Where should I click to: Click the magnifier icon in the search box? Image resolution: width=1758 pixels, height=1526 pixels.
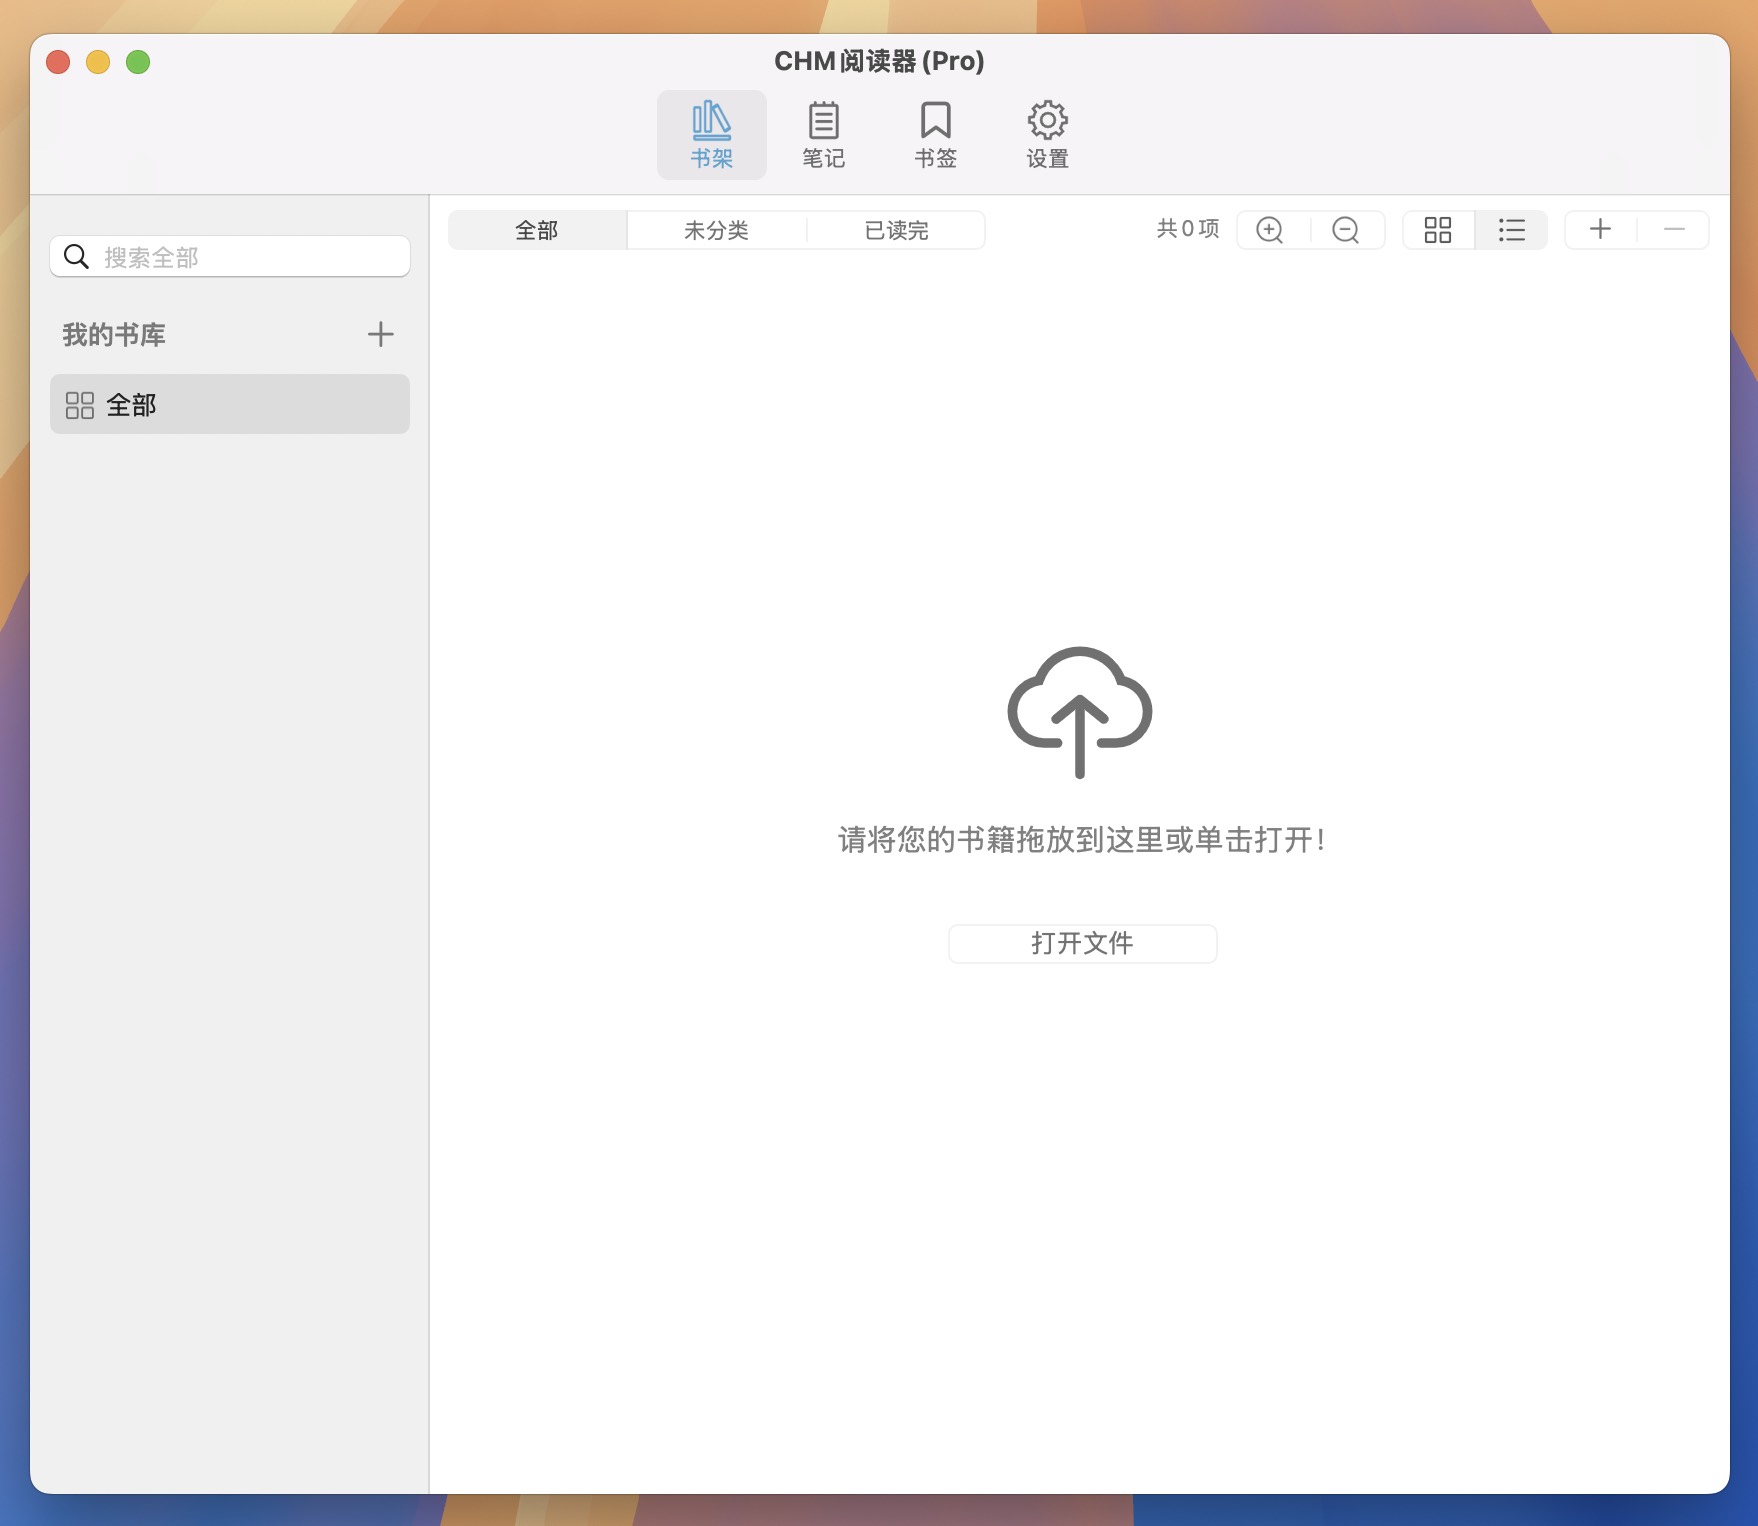pyautogui.click(x=77, y=256)
